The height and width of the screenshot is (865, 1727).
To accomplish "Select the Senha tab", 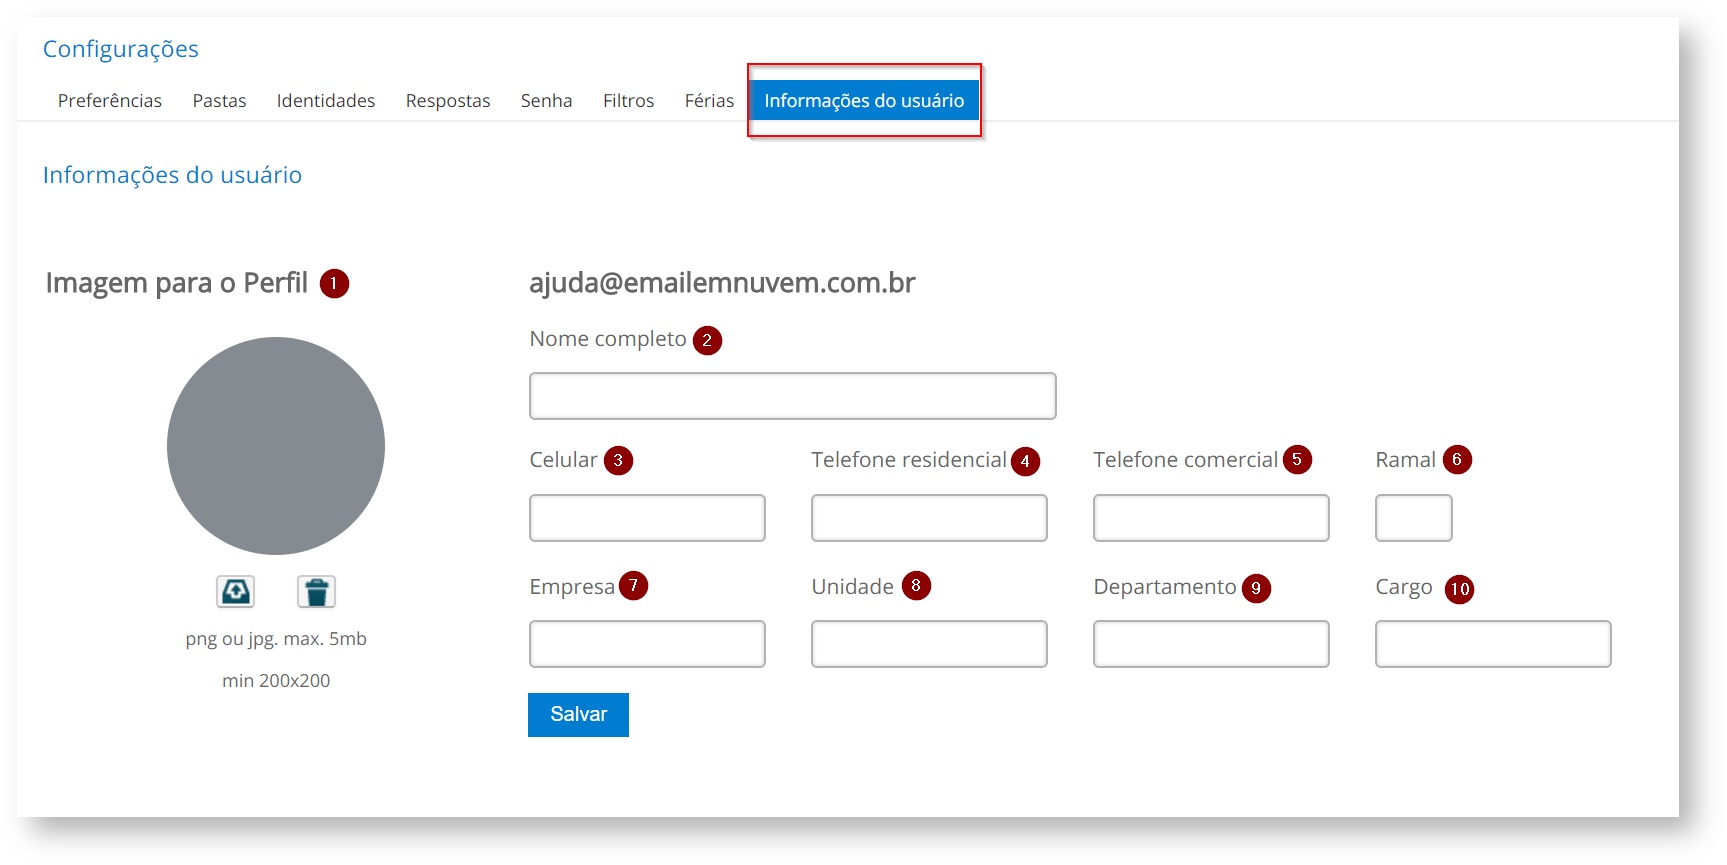I will (x=546, y=101).
